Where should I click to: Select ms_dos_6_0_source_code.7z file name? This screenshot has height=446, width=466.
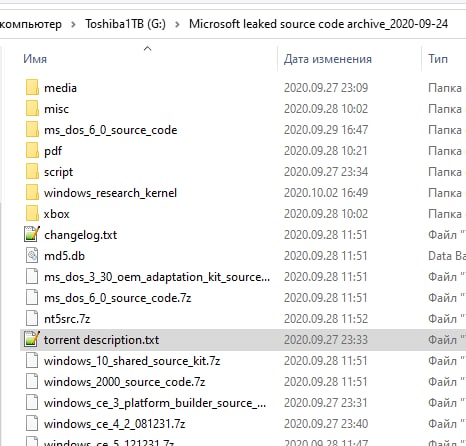pyautogui.click(x=117, y=298)
